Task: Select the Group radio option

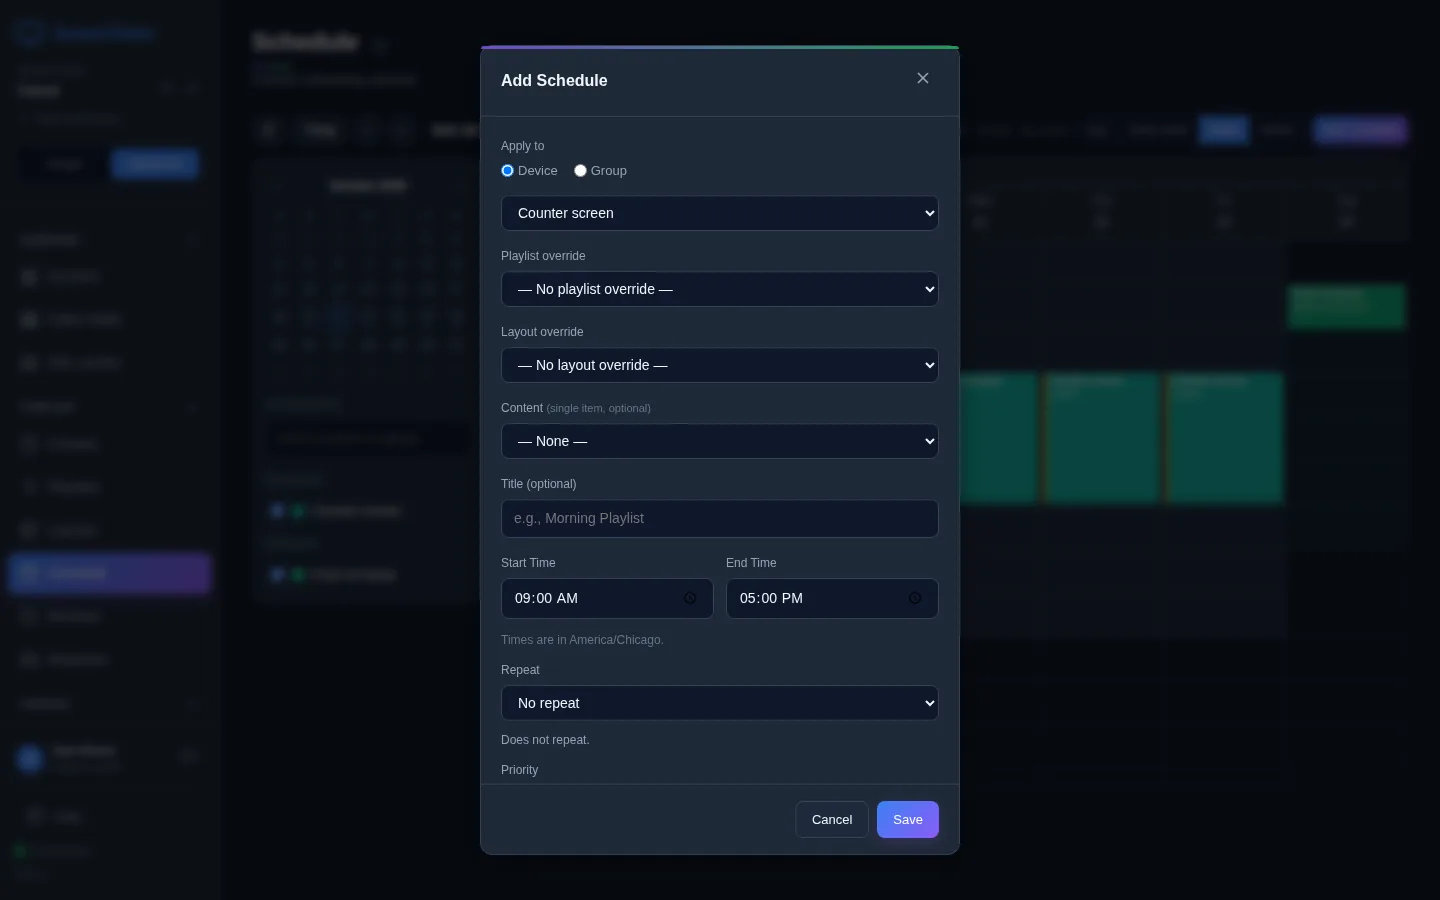Action: [x=580, y=171]
